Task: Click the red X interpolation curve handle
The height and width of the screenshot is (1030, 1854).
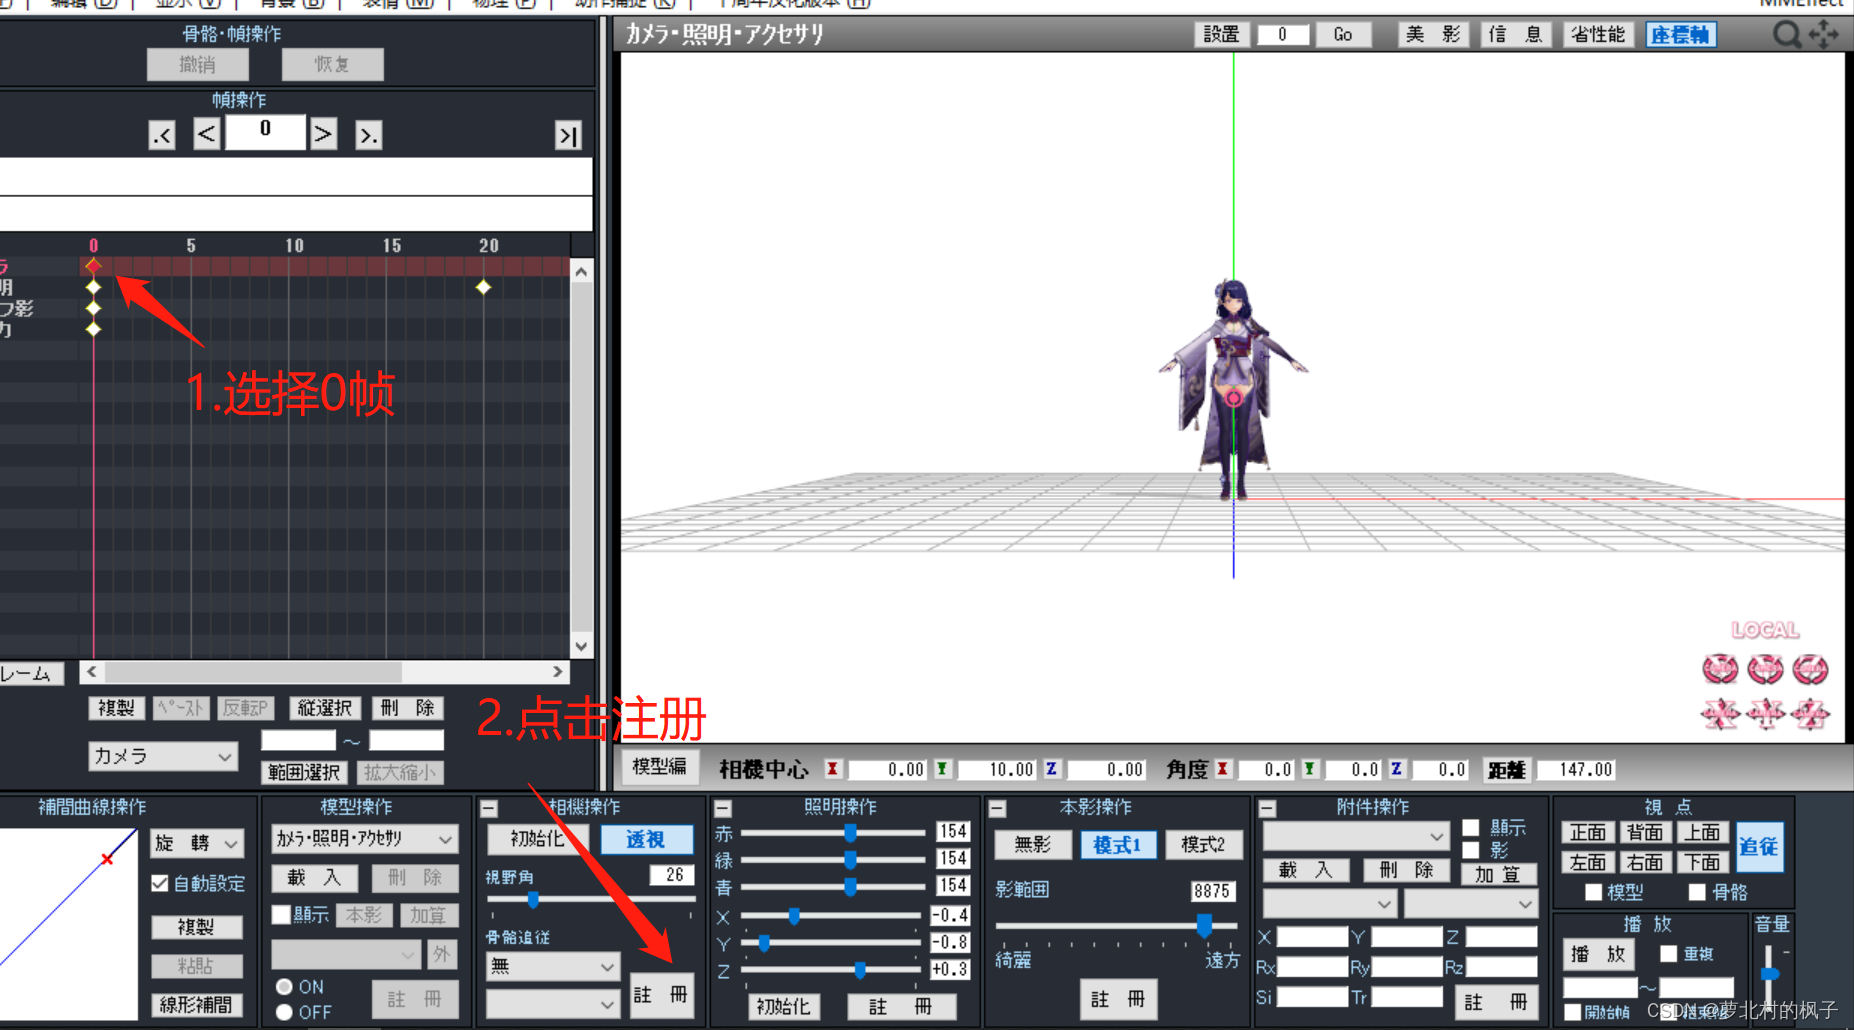Action: pyautogui.click(x=107, y=859)
